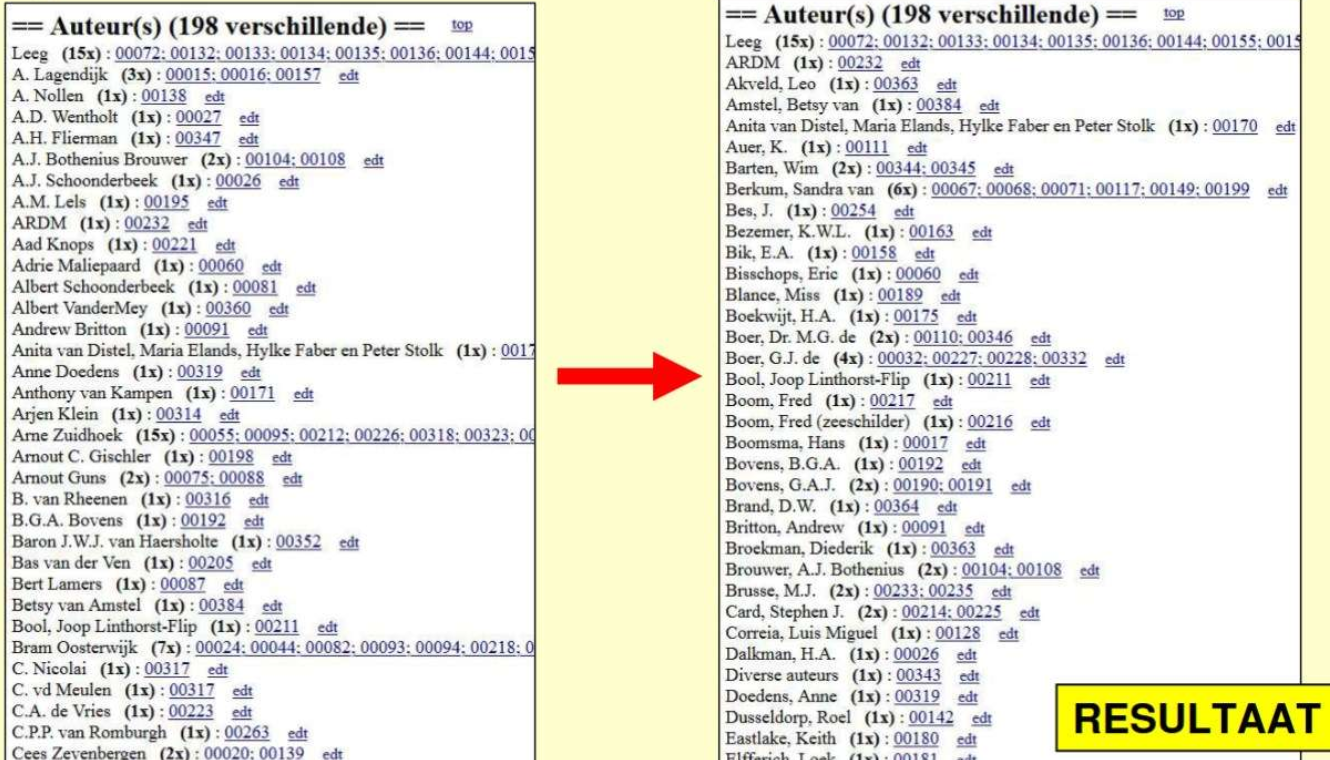The image size is (1330, 760).
Task: Open record 00263 for C.P.P. van Romburgh
Action: coord(247,732)
